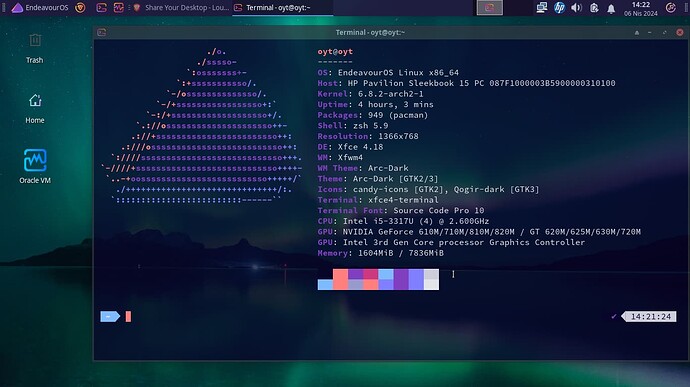Image resolution: width=690 pixels, height=387 pixels.
Task: Minimize the terminal window
Action: [650, 33]
